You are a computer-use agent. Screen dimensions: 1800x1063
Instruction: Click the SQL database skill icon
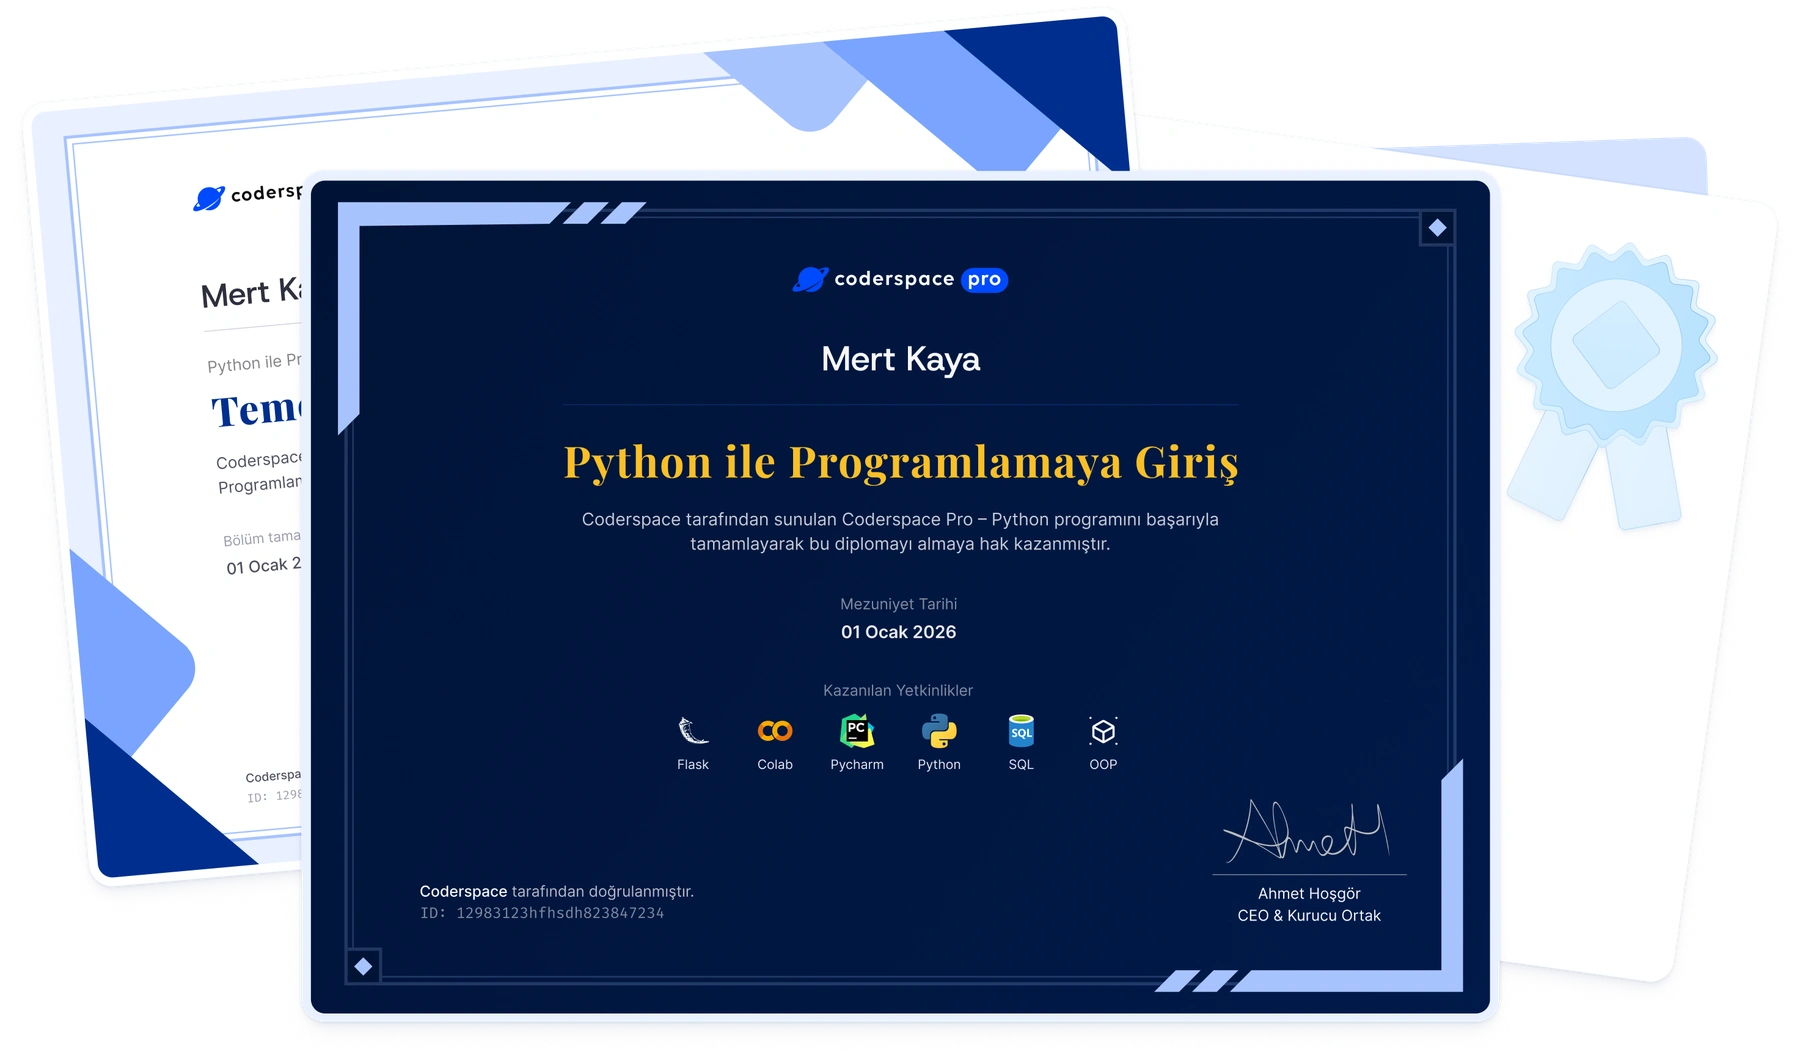[x=1021, y=731]
